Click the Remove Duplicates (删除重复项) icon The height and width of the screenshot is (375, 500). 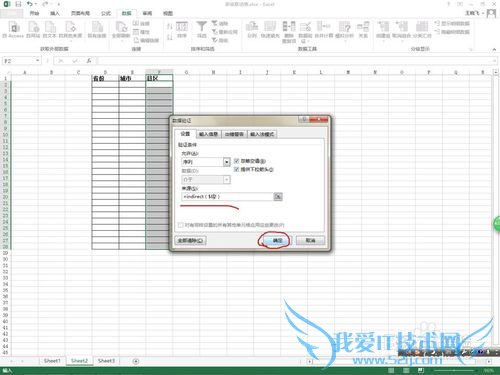[x=289, y=32]
